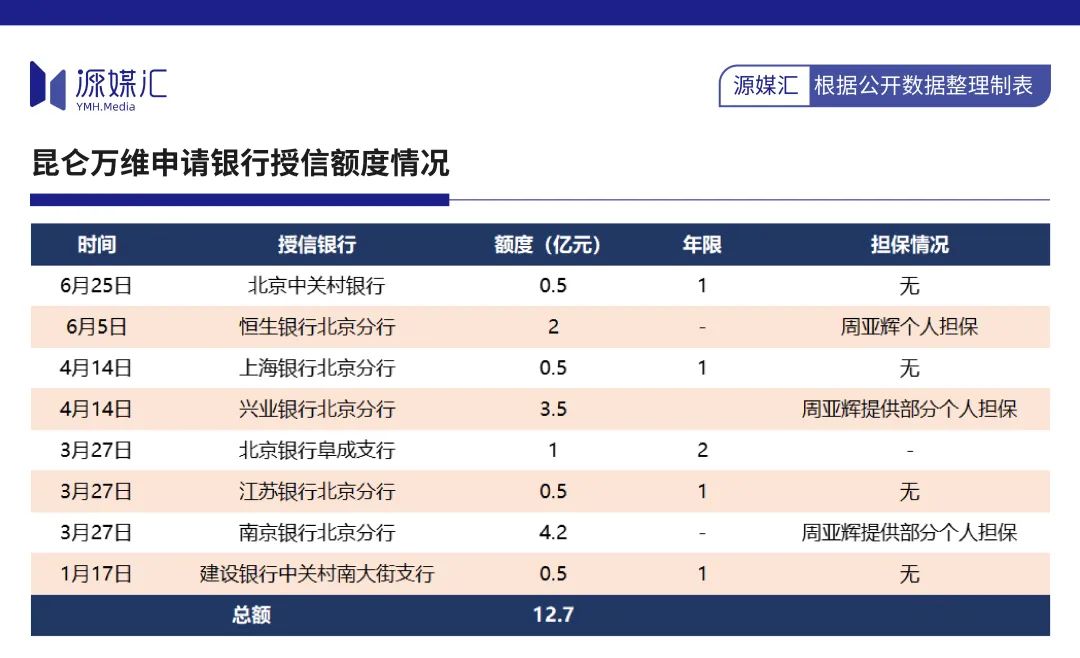Click the 根据公开数据整理制表 label
Screen dimensions: 1080x658
point(923,85)
